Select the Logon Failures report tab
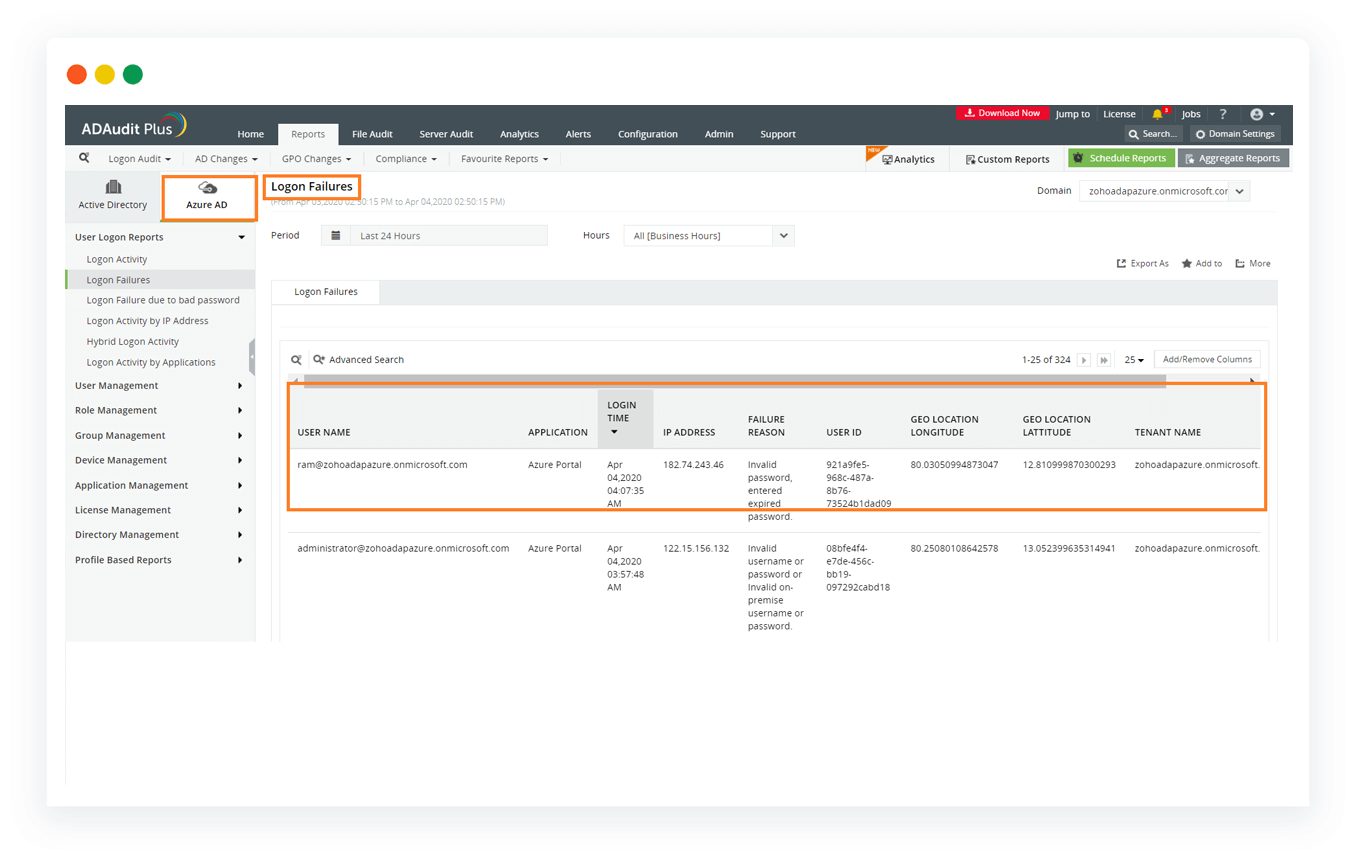This screenshot has height=862, width=1356. (326, 292)
